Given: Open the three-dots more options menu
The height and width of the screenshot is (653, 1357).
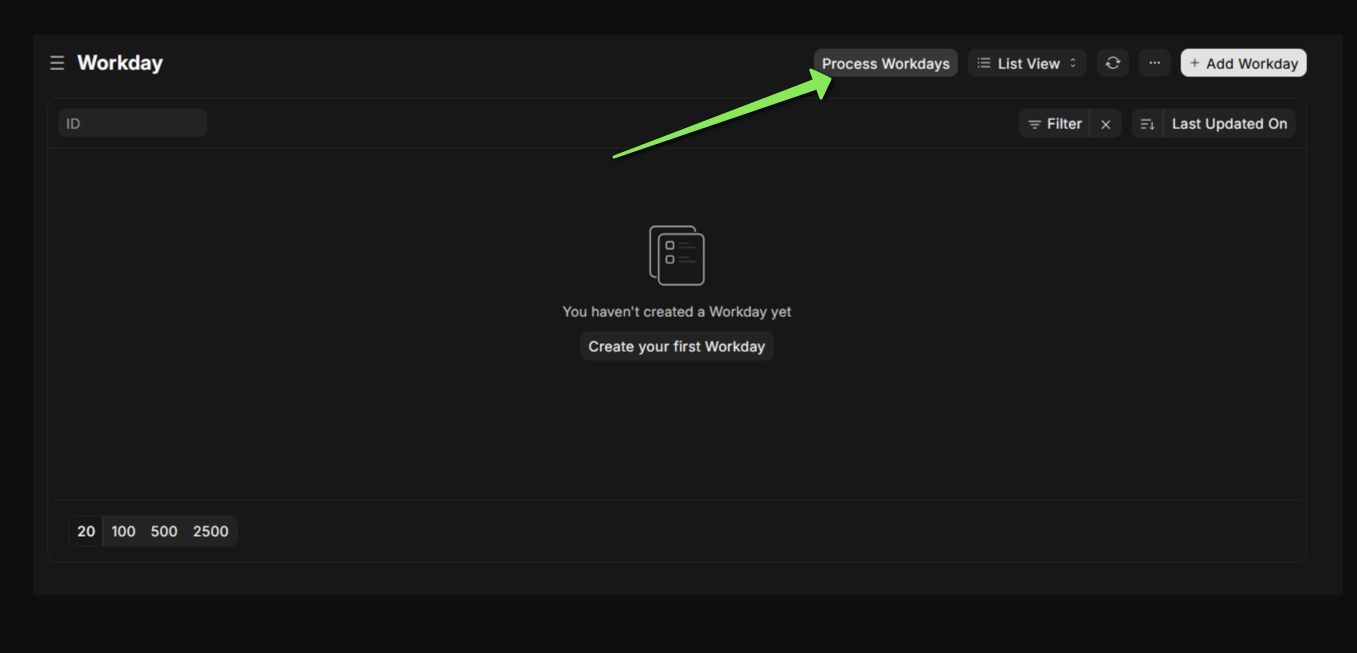Looking at the screenshot, I should pos(1154,63).
